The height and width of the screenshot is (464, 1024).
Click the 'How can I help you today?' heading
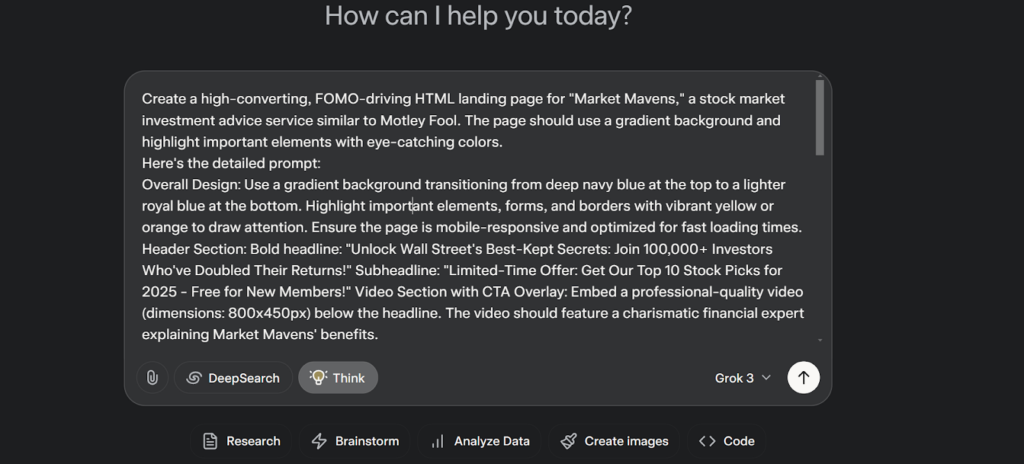(478, 16)
